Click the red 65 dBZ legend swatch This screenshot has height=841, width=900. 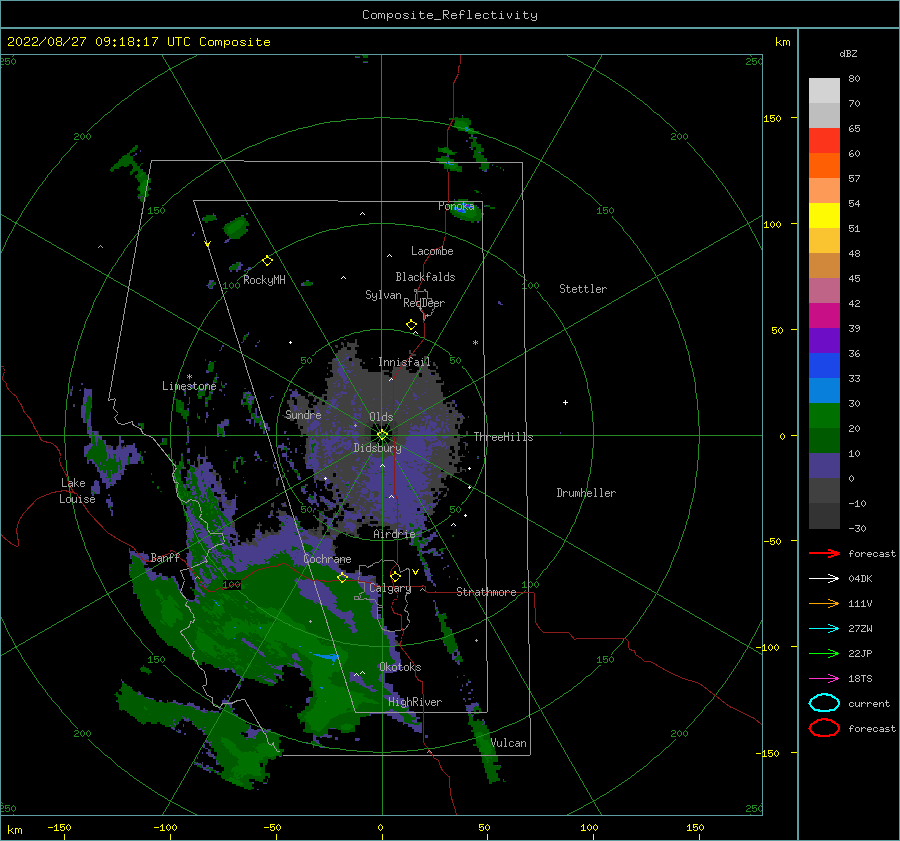coord(824,141)
